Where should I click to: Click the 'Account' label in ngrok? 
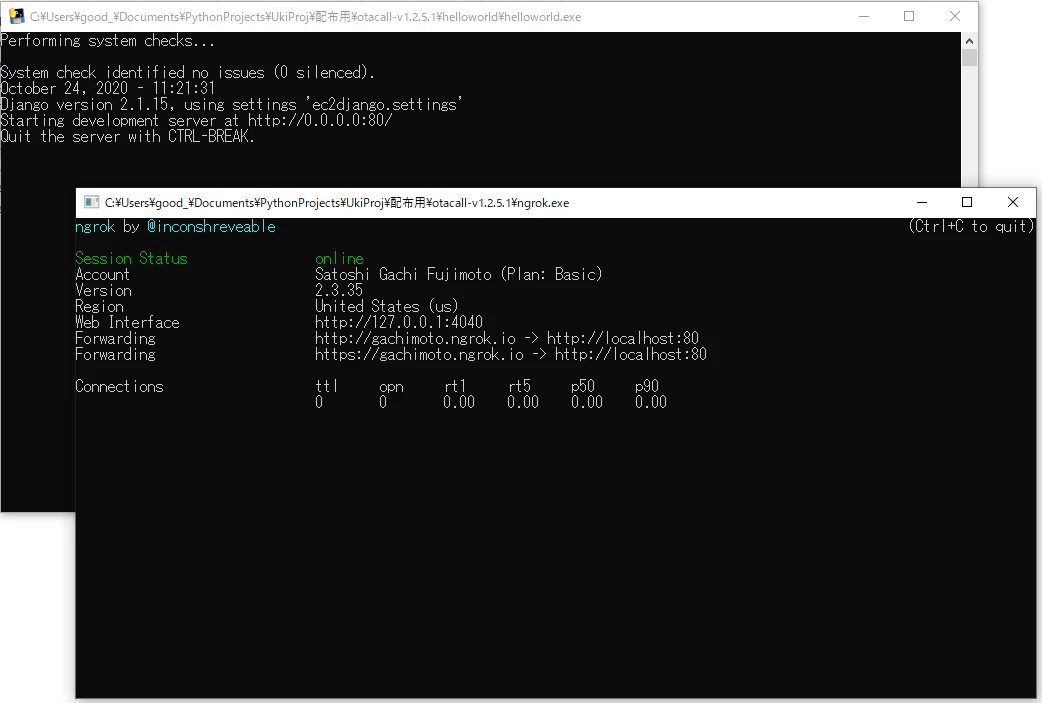102,274
